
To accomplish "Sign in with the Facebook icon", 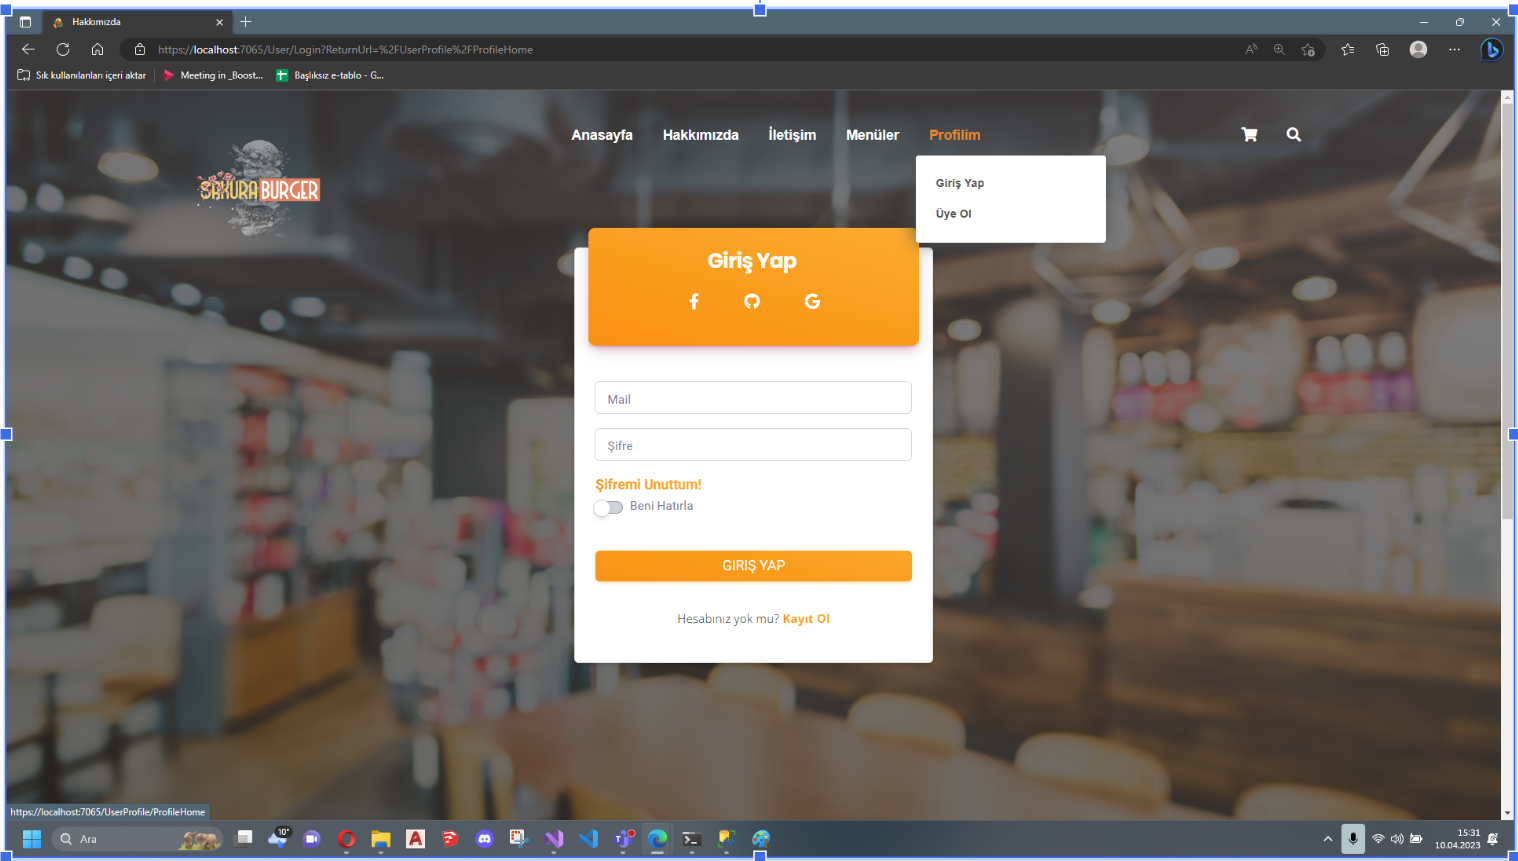I will tap(694, 301).
